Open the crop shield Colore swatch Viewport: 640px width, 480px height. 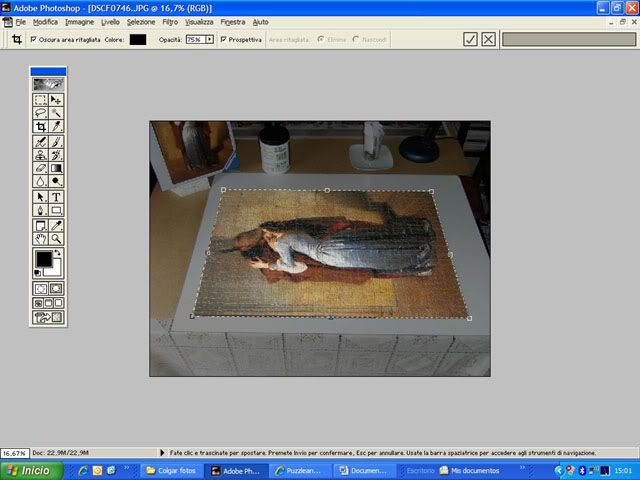click(x=138, y=39)
